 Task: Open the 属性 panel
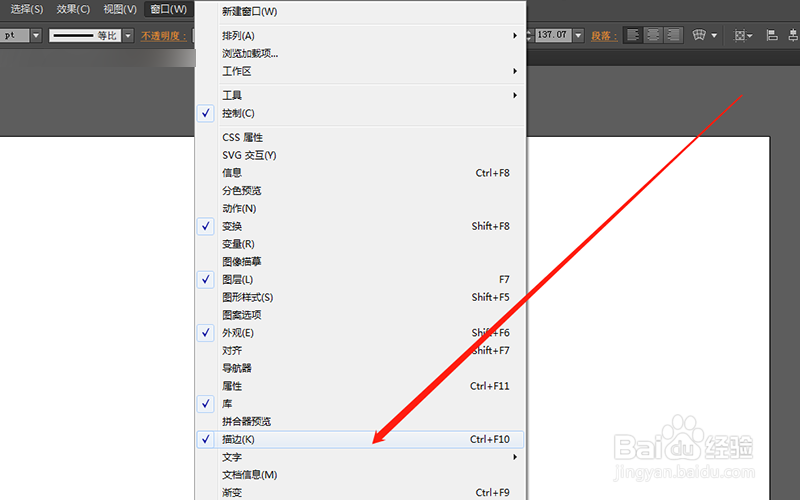pos(360,386)
